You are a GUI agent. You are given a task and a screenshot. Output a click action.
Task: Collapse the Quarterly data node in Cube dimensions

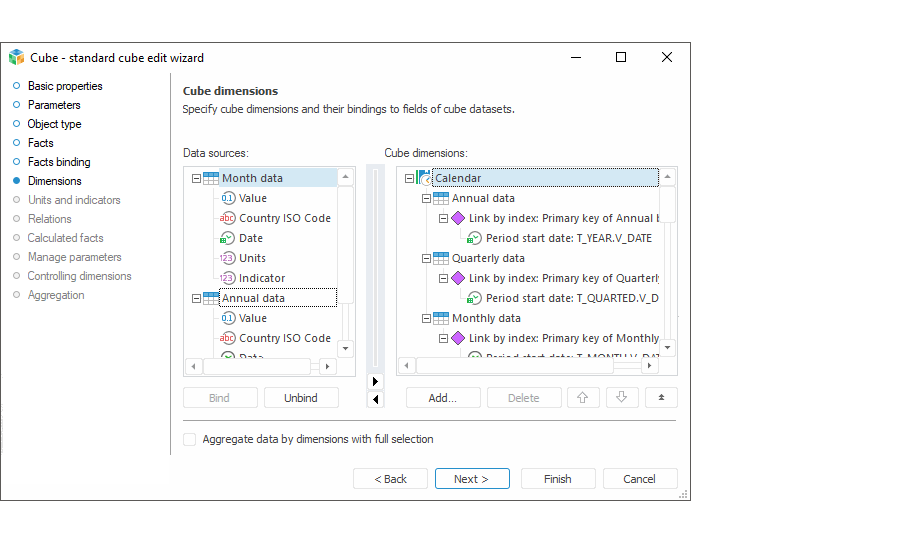[x=426, y=258]
